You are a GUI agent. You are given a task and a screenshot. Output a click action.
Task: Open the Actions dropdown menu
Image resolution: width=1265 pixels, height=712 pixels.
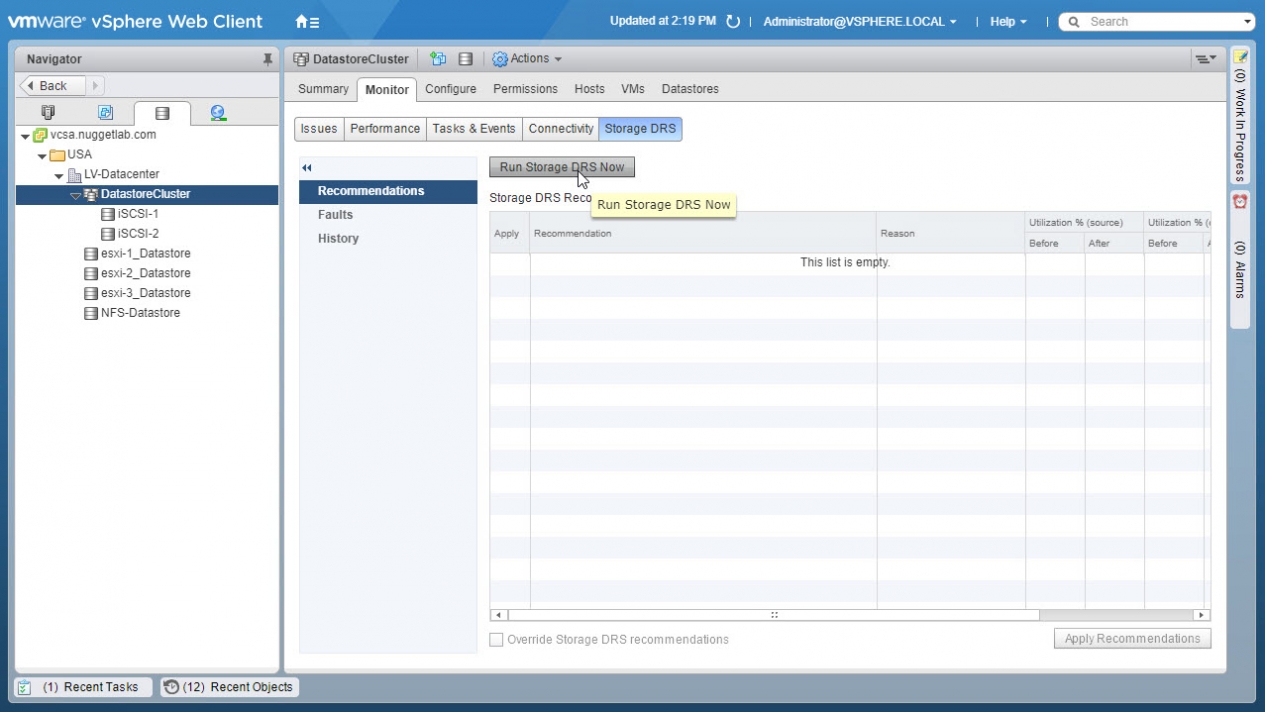527,59
